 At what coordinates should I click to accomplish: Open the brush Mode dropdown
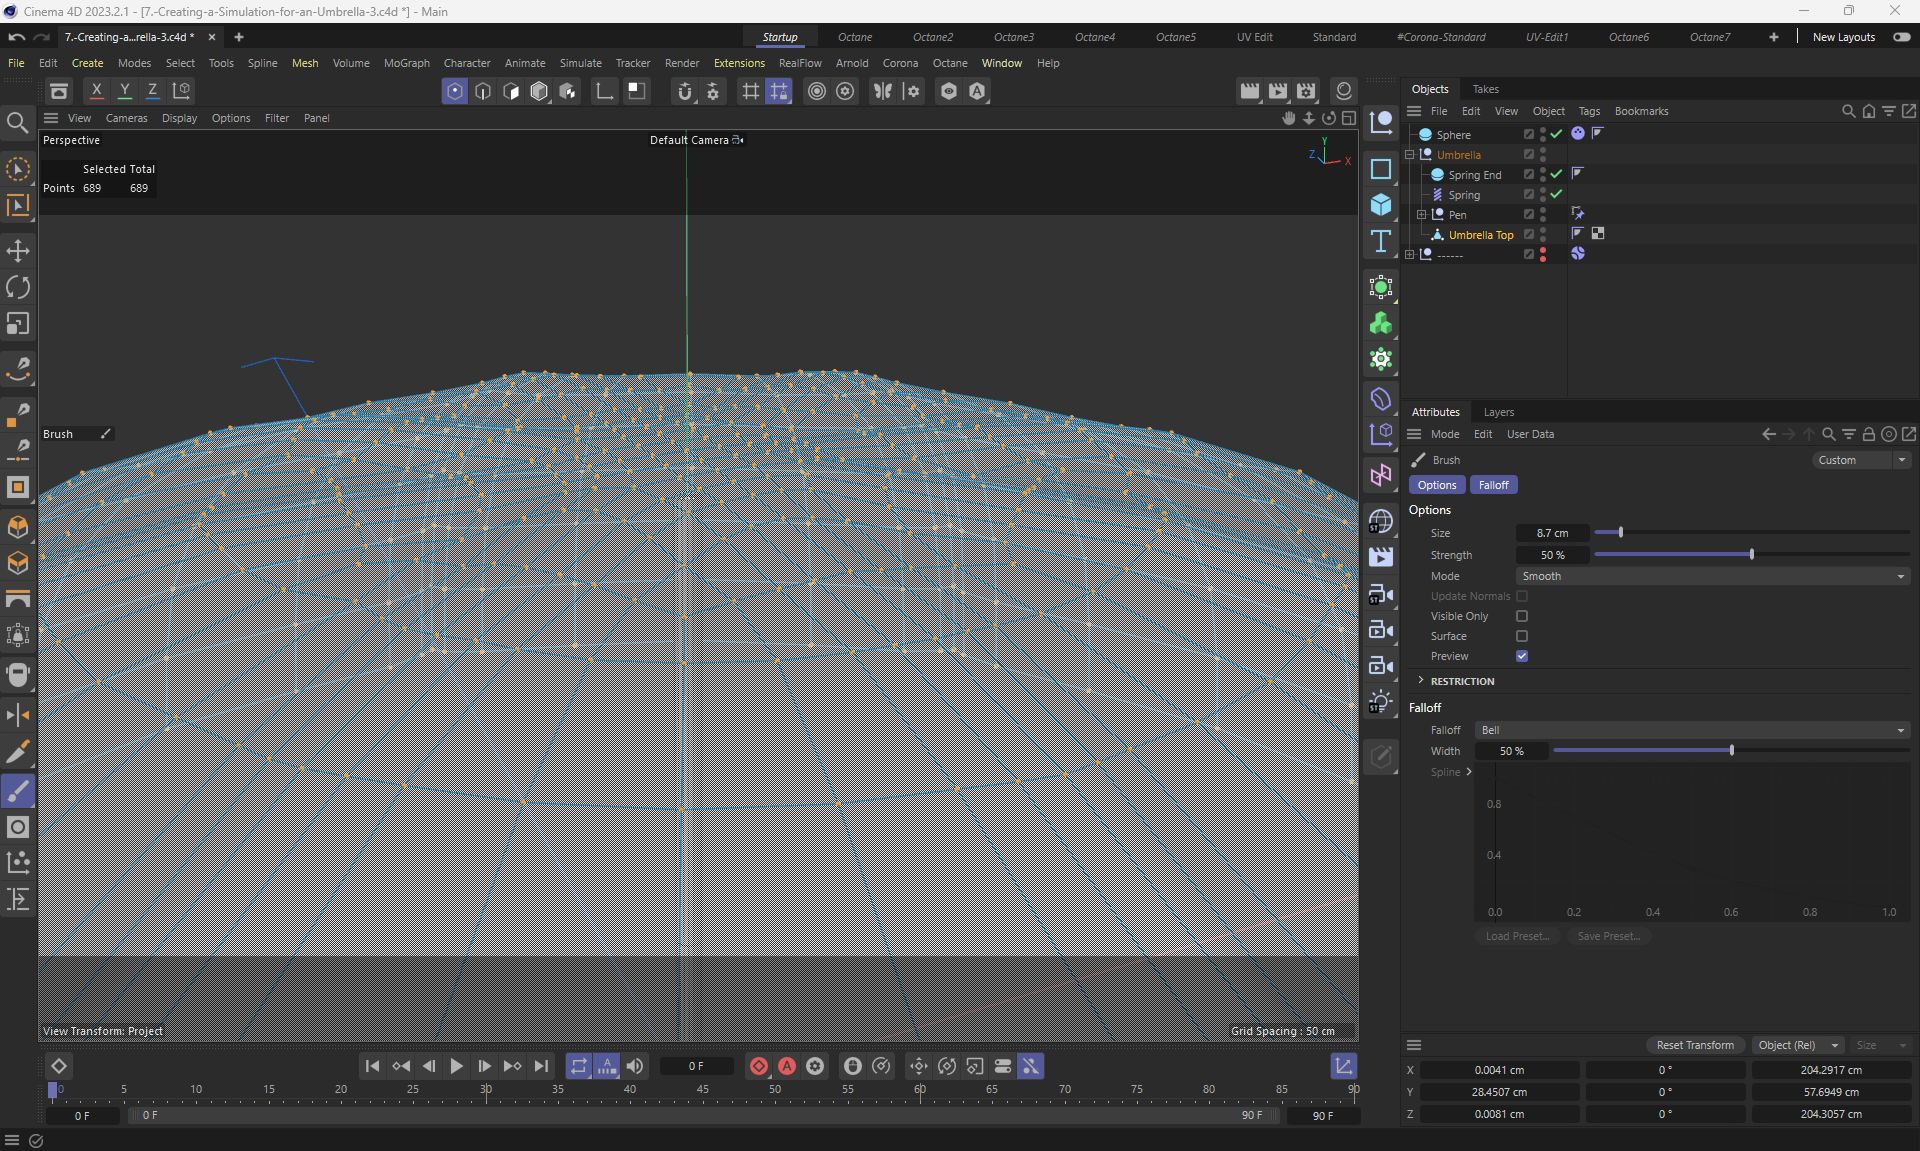(1713, 576)
